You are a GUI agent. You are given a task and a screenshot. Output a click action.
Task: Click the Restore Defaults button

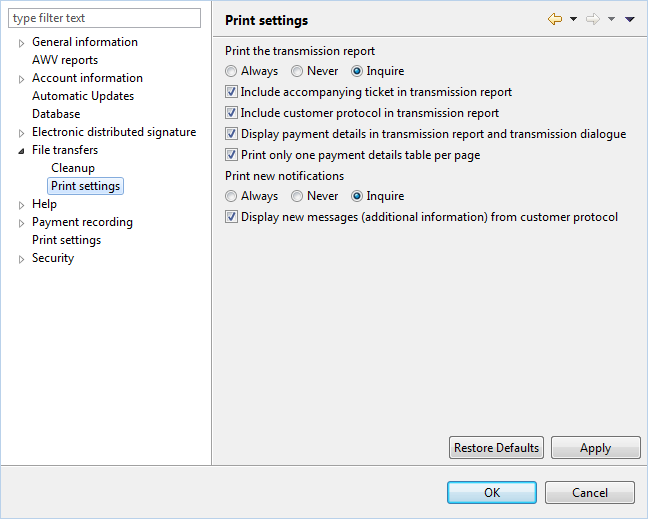click(x=496, y=448)
